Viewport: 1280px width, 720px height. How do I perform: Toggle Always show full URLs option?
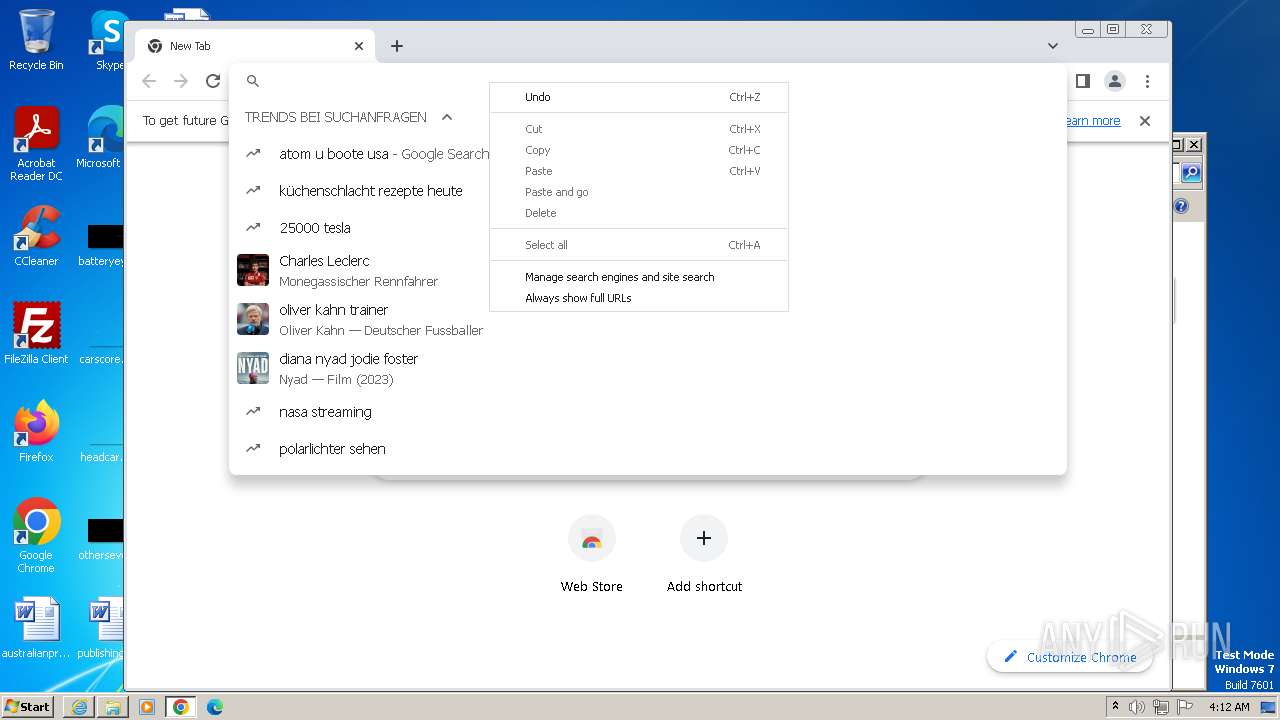[x=639, y=298]
